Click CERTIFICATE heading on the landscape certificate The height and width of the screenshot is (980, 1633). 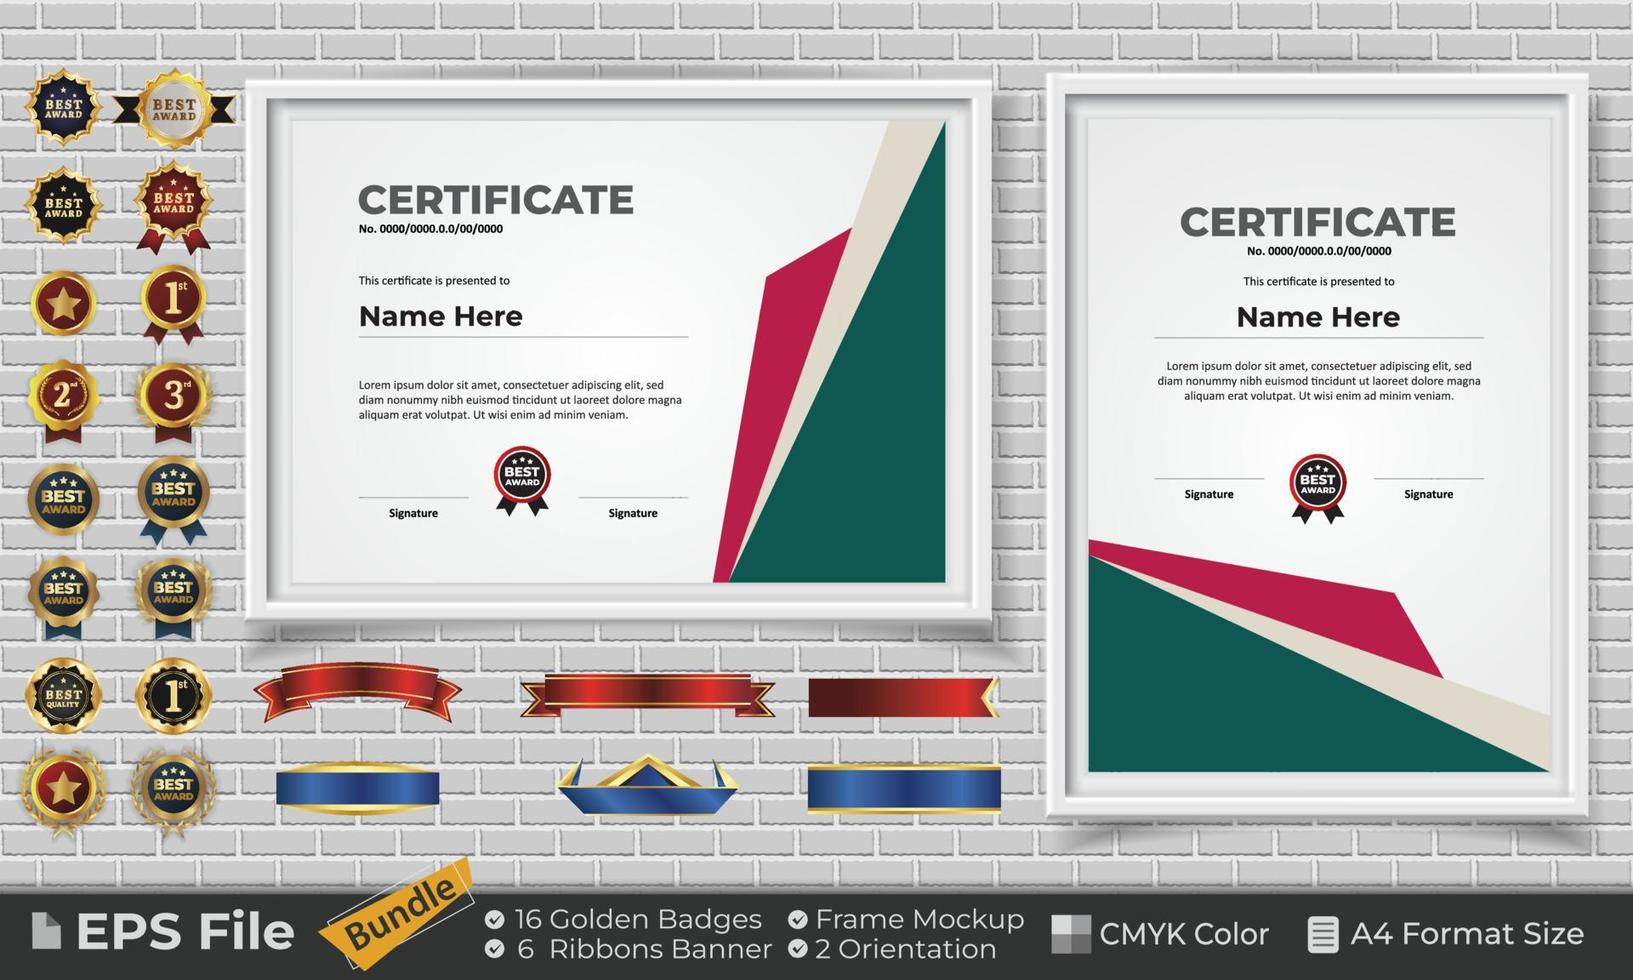[x=496, y=200]
